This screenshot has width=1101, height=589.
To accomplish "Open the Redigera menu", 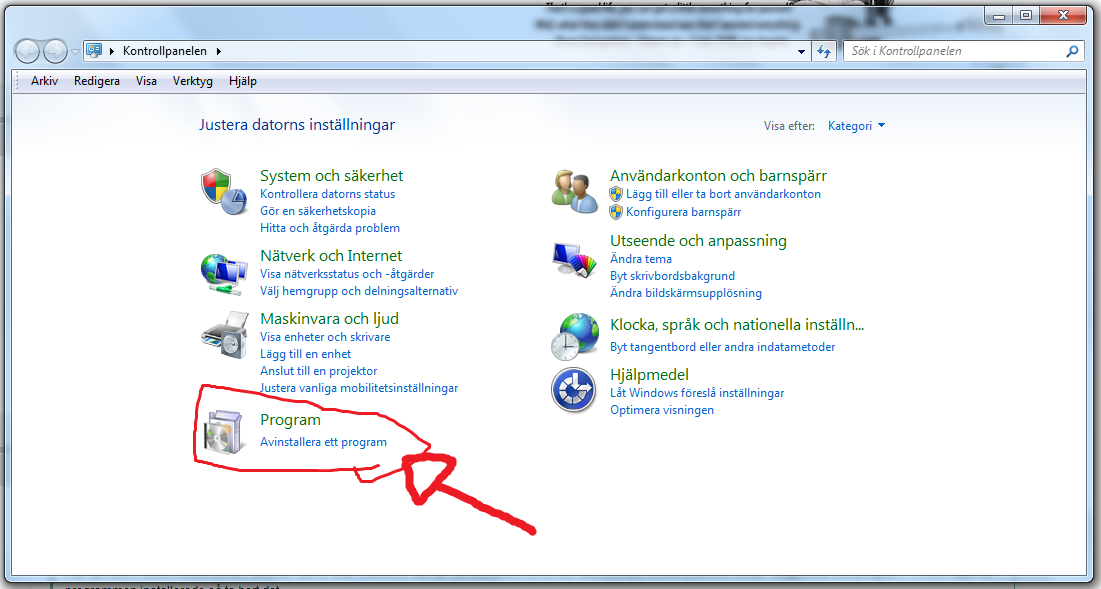I will [97, 81].
